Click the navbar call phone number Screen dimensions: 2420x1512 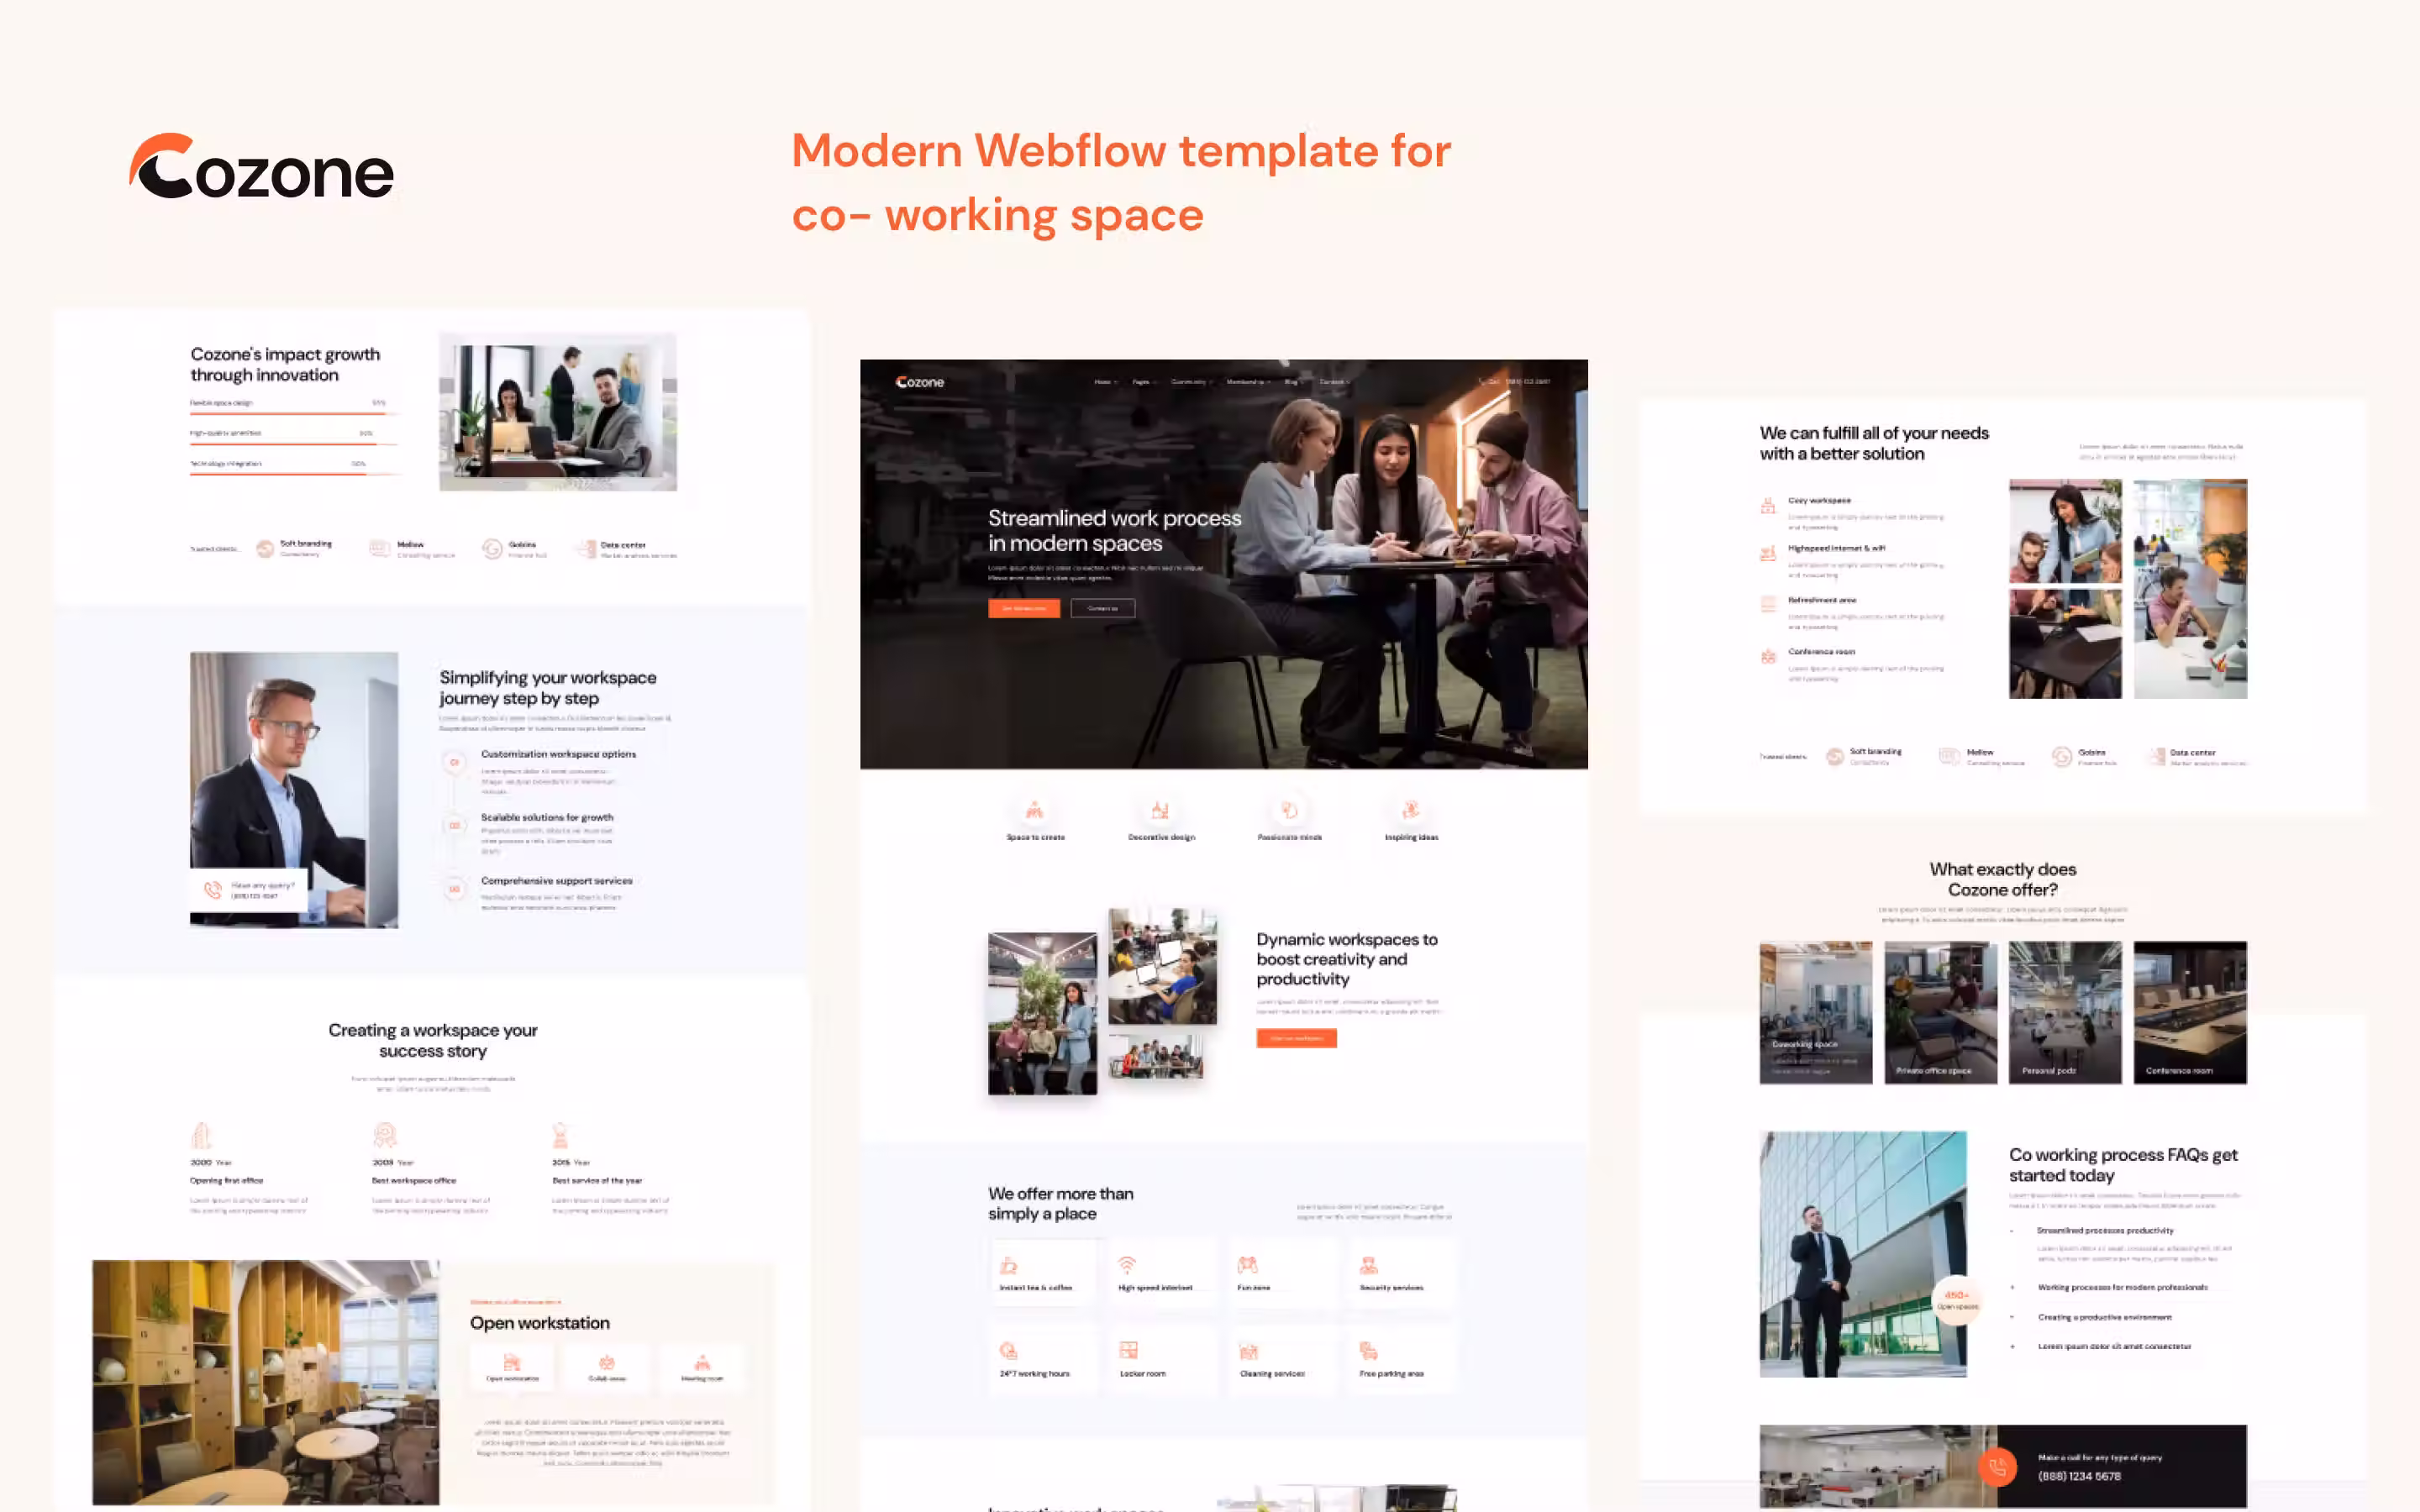point(1515,382)
